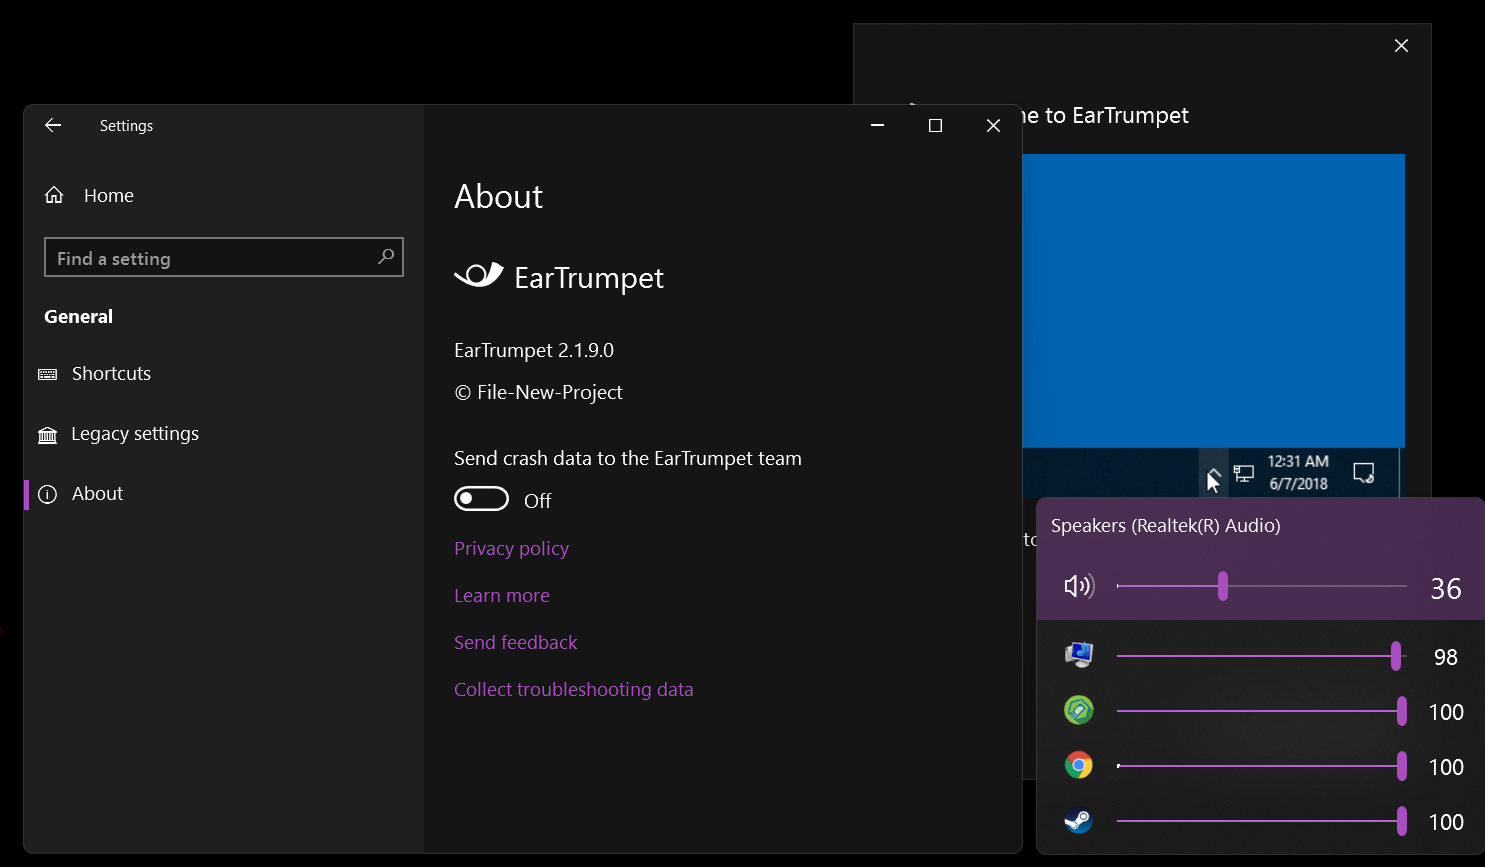Select About in the settings sidebar
The height and width of the screenshot is (867, 1485).
point(81,494)
